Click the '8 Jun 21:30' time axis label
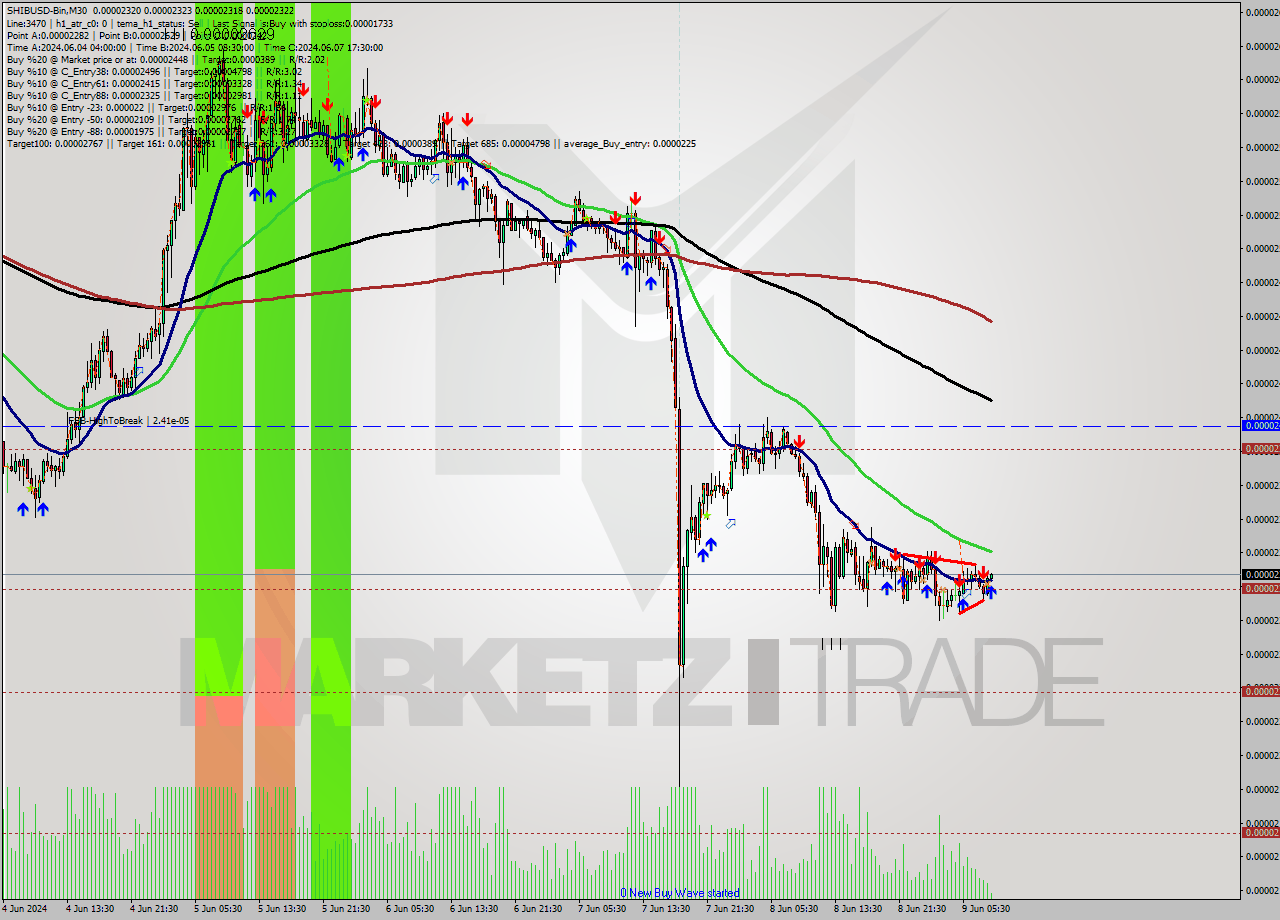 click(x=921, y=909)
